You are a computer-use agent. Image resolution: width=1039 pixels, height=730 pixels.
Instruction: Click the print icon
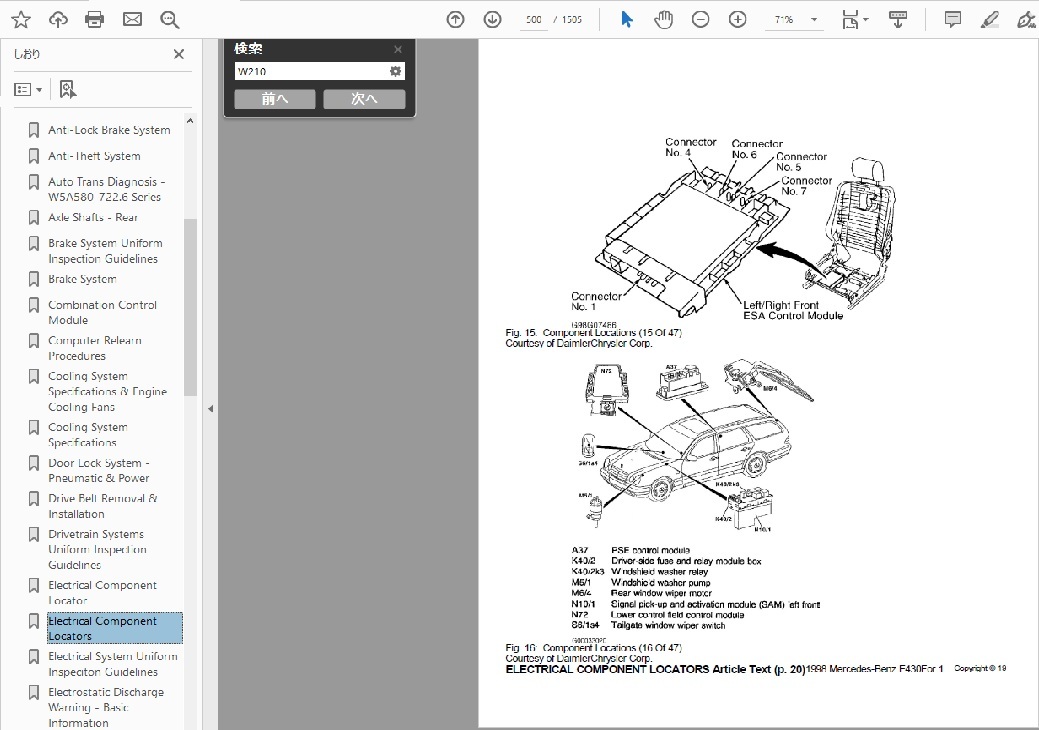95,20
